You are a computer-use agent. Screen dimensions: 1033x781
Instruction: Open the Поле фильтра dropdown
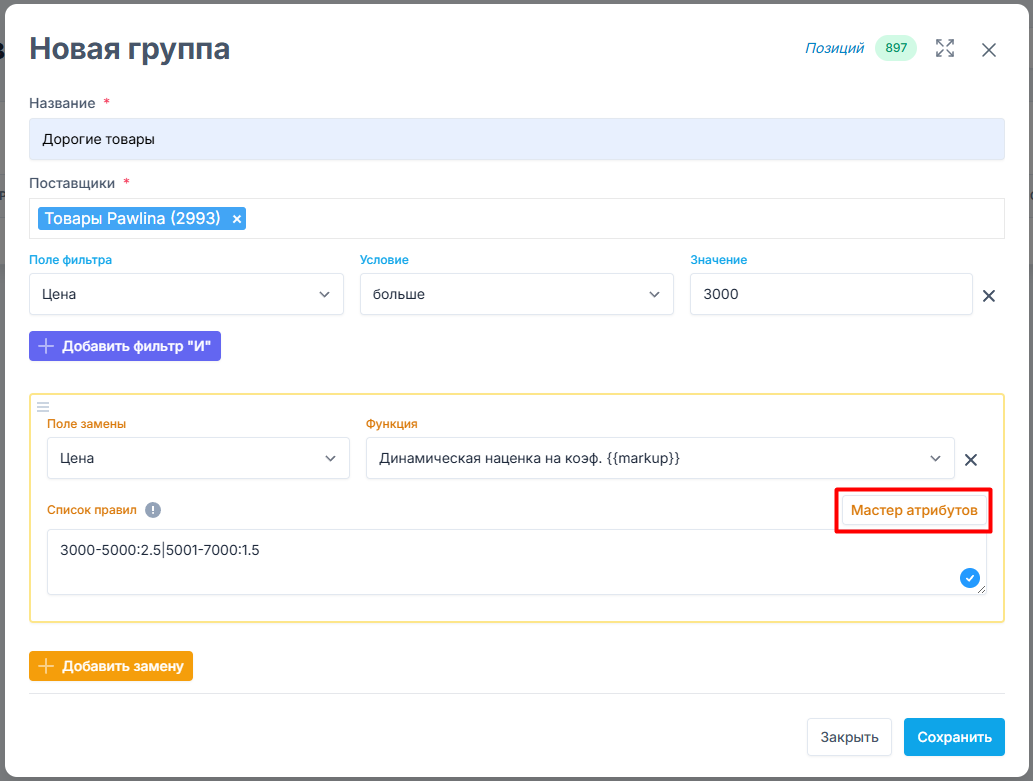[186, 294]
